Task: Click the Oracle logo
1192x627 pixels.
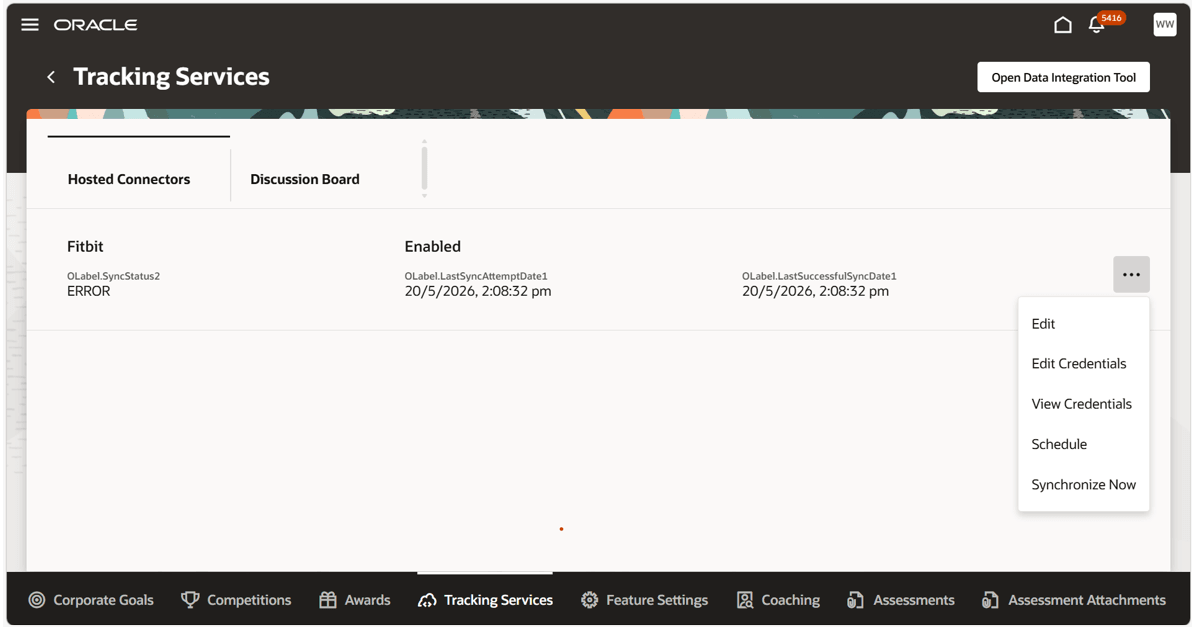Action: coord(95,25)
